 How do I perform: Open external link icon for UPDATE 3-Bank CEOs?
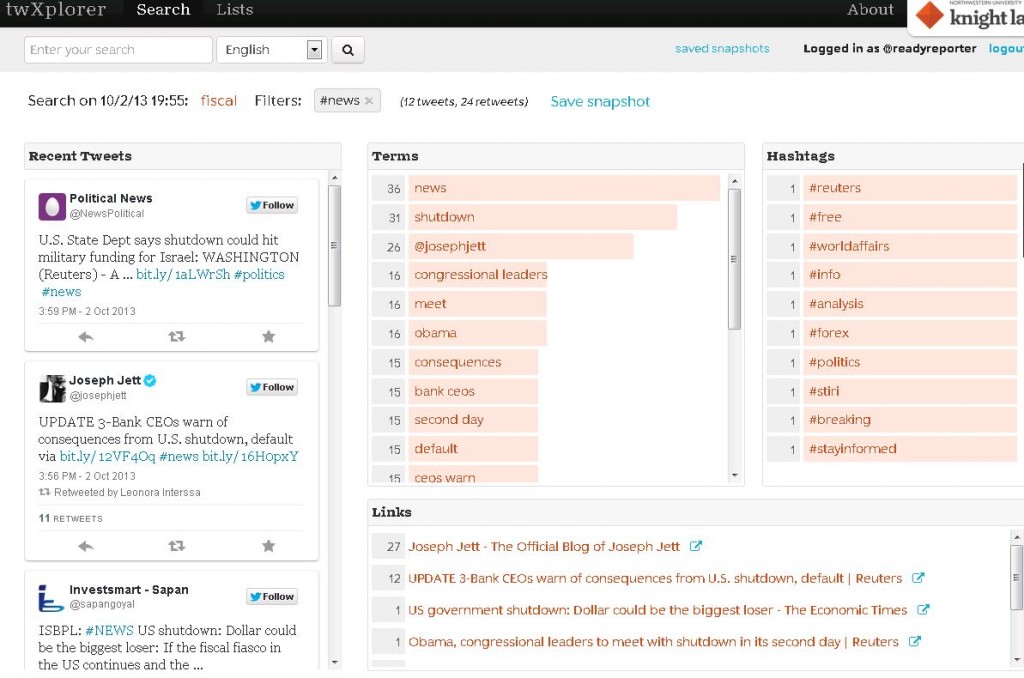coord(918,578)
